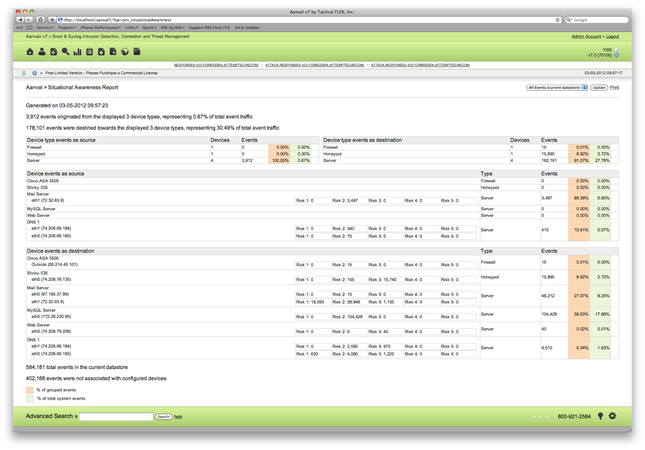
Task: Click into the Advanced Search text field
Action: [x=116, y=416]
